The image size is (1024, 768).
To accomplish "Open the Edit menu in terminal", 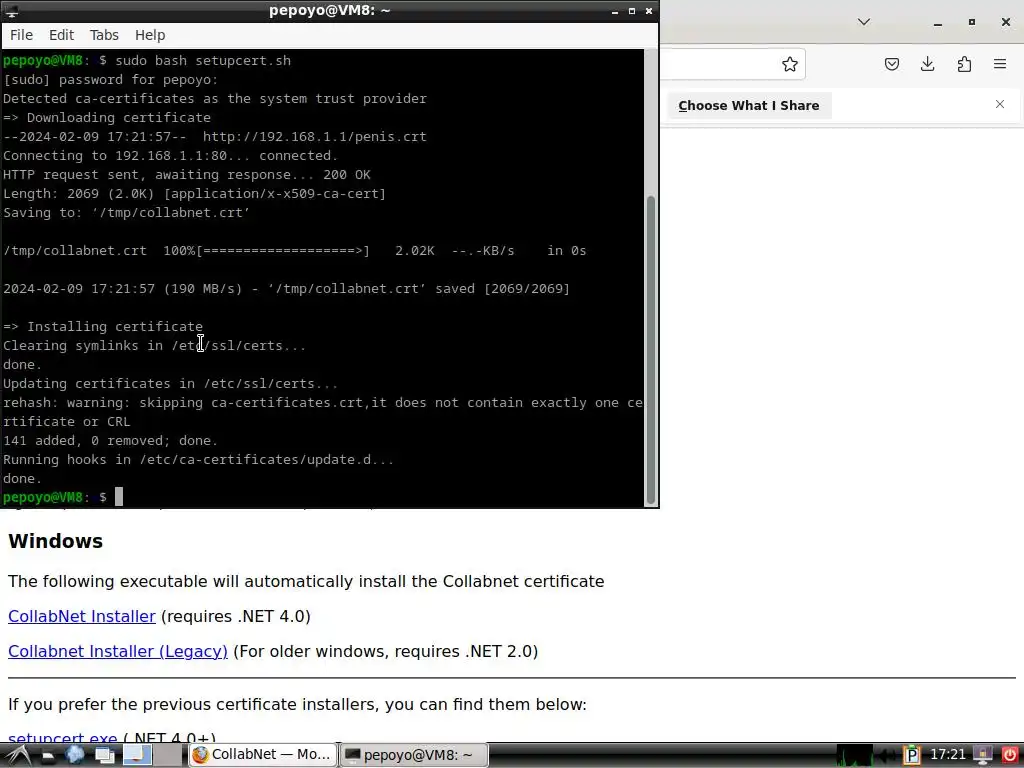I will click(61, 35).
